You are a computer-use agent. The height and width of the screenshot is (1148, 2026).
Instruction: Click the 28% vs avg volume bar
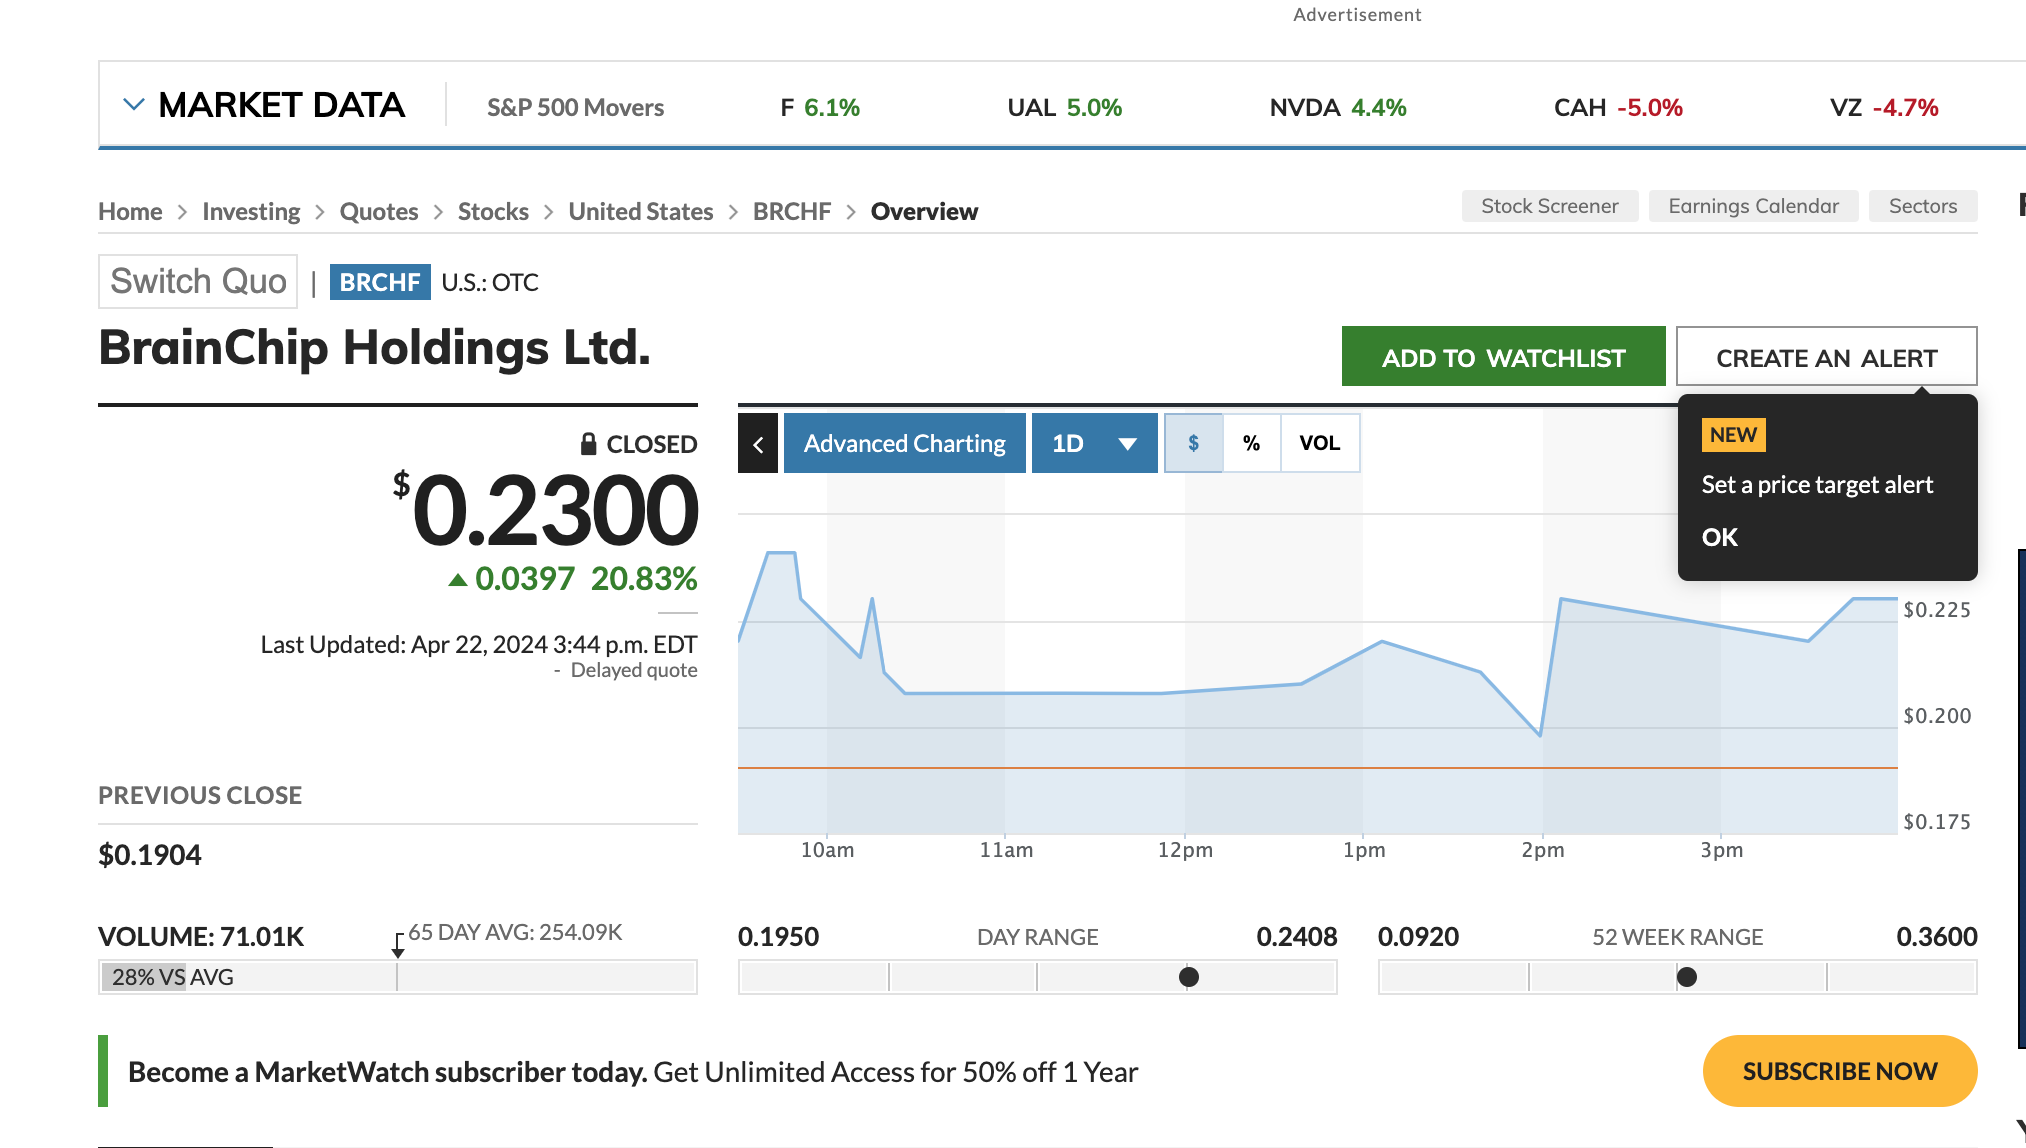[398, 977]
